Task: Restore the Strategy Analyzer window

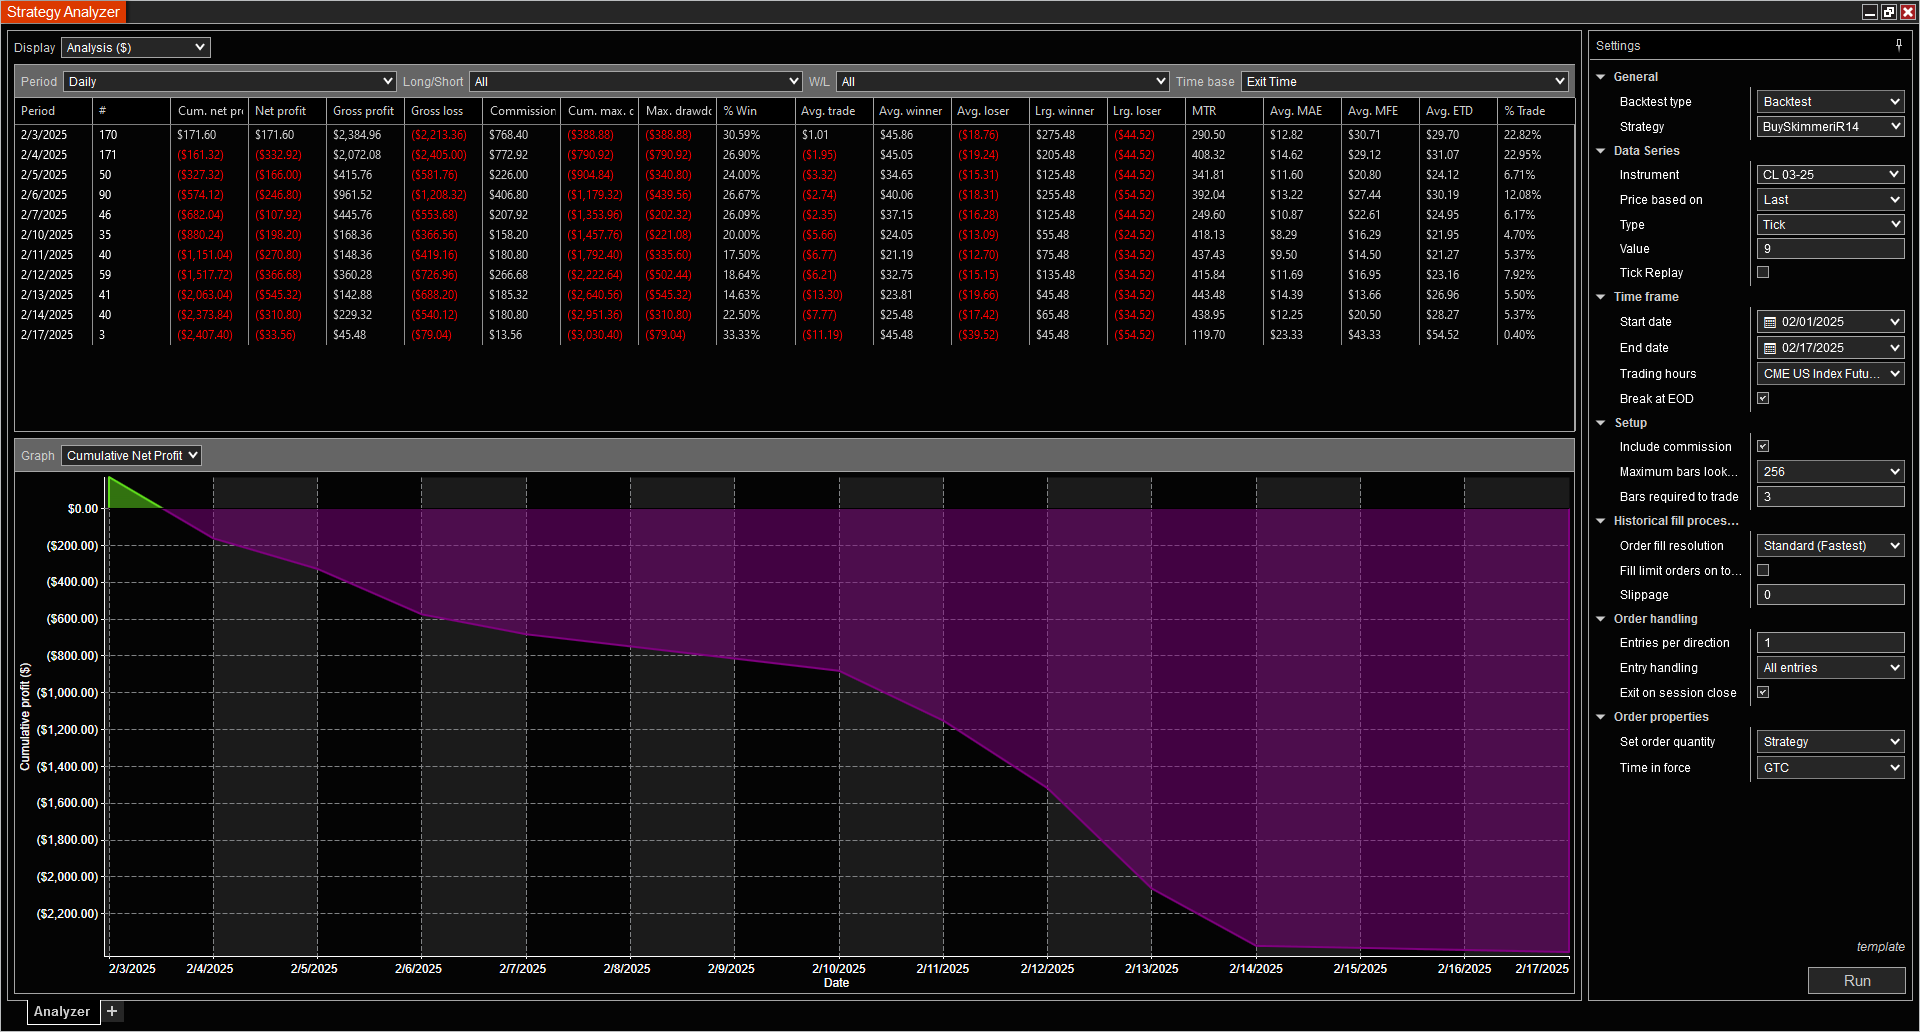Action: [x=1888, y=12]
